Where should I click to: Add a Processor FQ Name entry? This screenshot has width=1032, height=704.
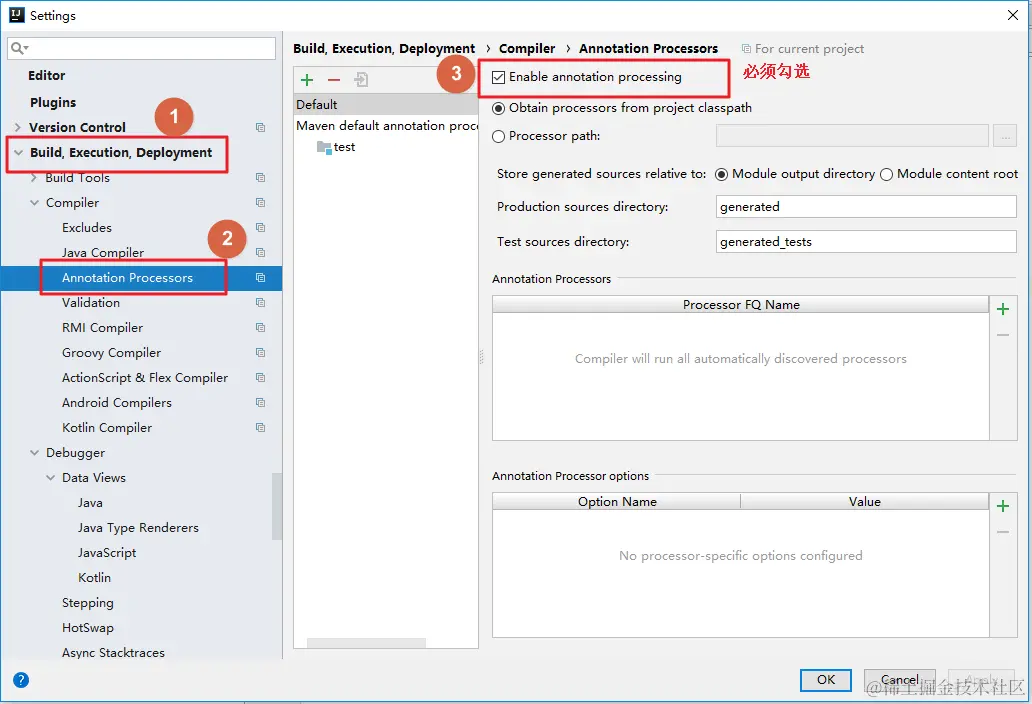coord(1002,309)
